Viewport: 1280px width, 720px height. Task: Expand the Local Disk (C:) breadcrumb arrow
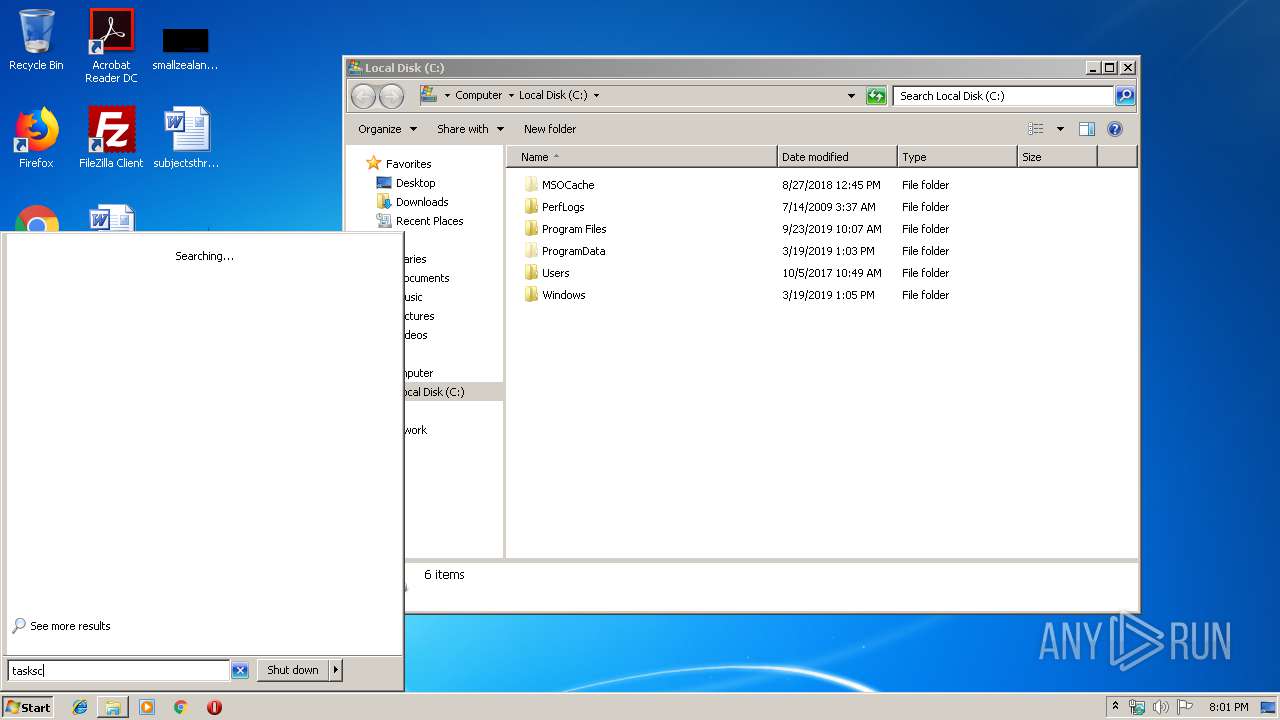click(597, 96)
